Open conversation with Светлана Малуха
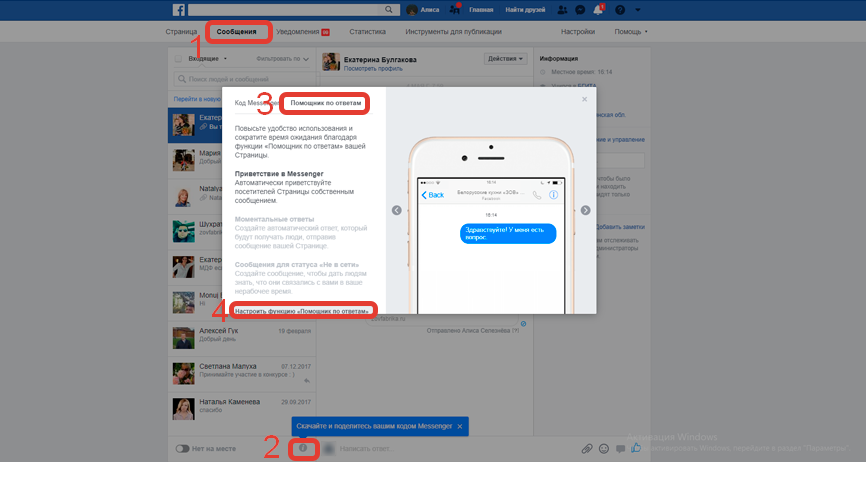 242,374
